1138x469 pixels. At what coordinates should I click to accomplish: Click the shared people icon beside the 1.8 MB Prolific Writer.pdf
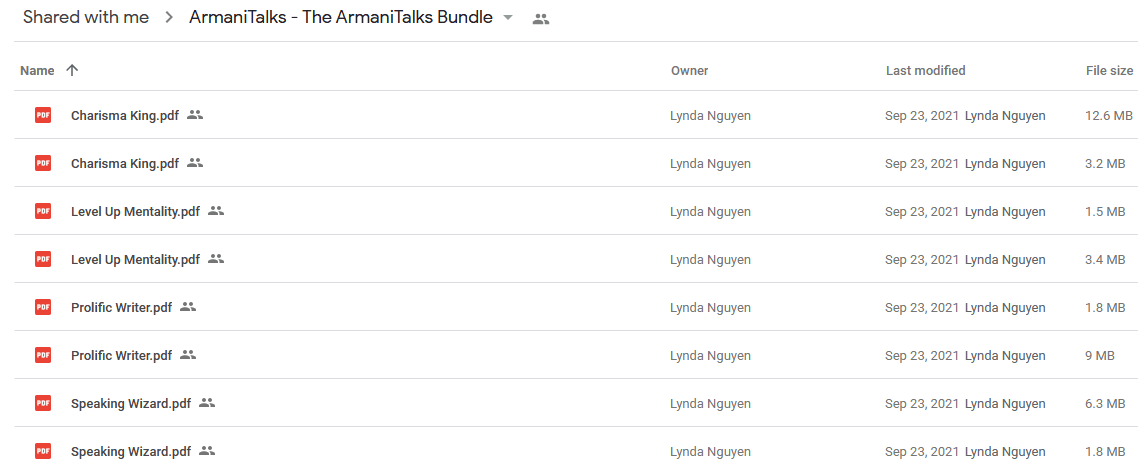188,306
